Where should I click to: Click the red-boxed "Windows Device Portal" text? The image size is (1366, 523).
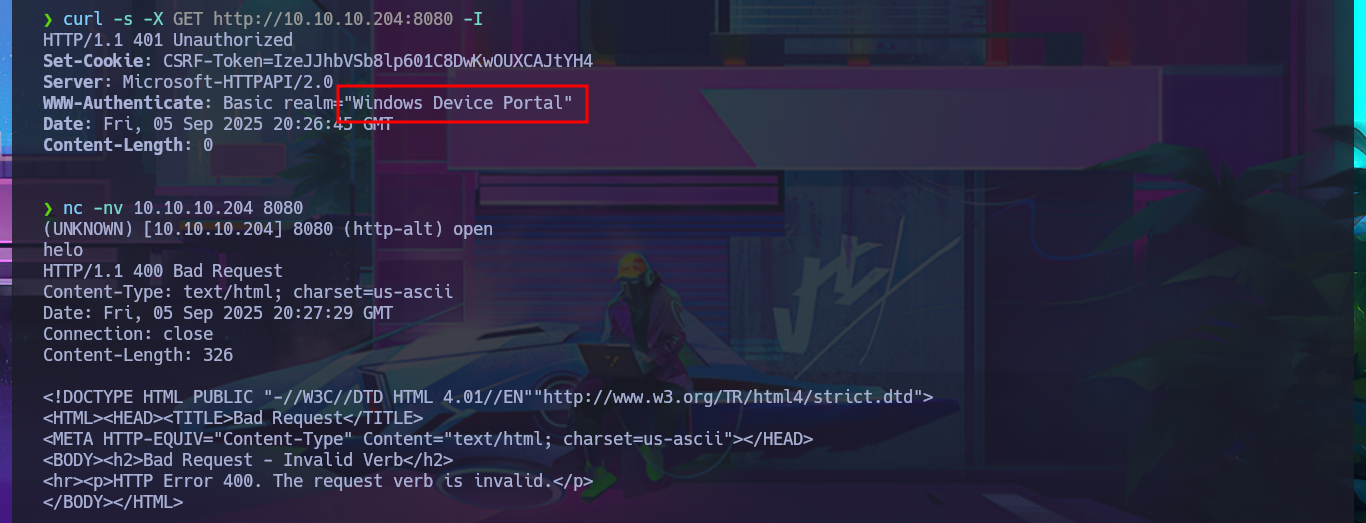(463, 103)
